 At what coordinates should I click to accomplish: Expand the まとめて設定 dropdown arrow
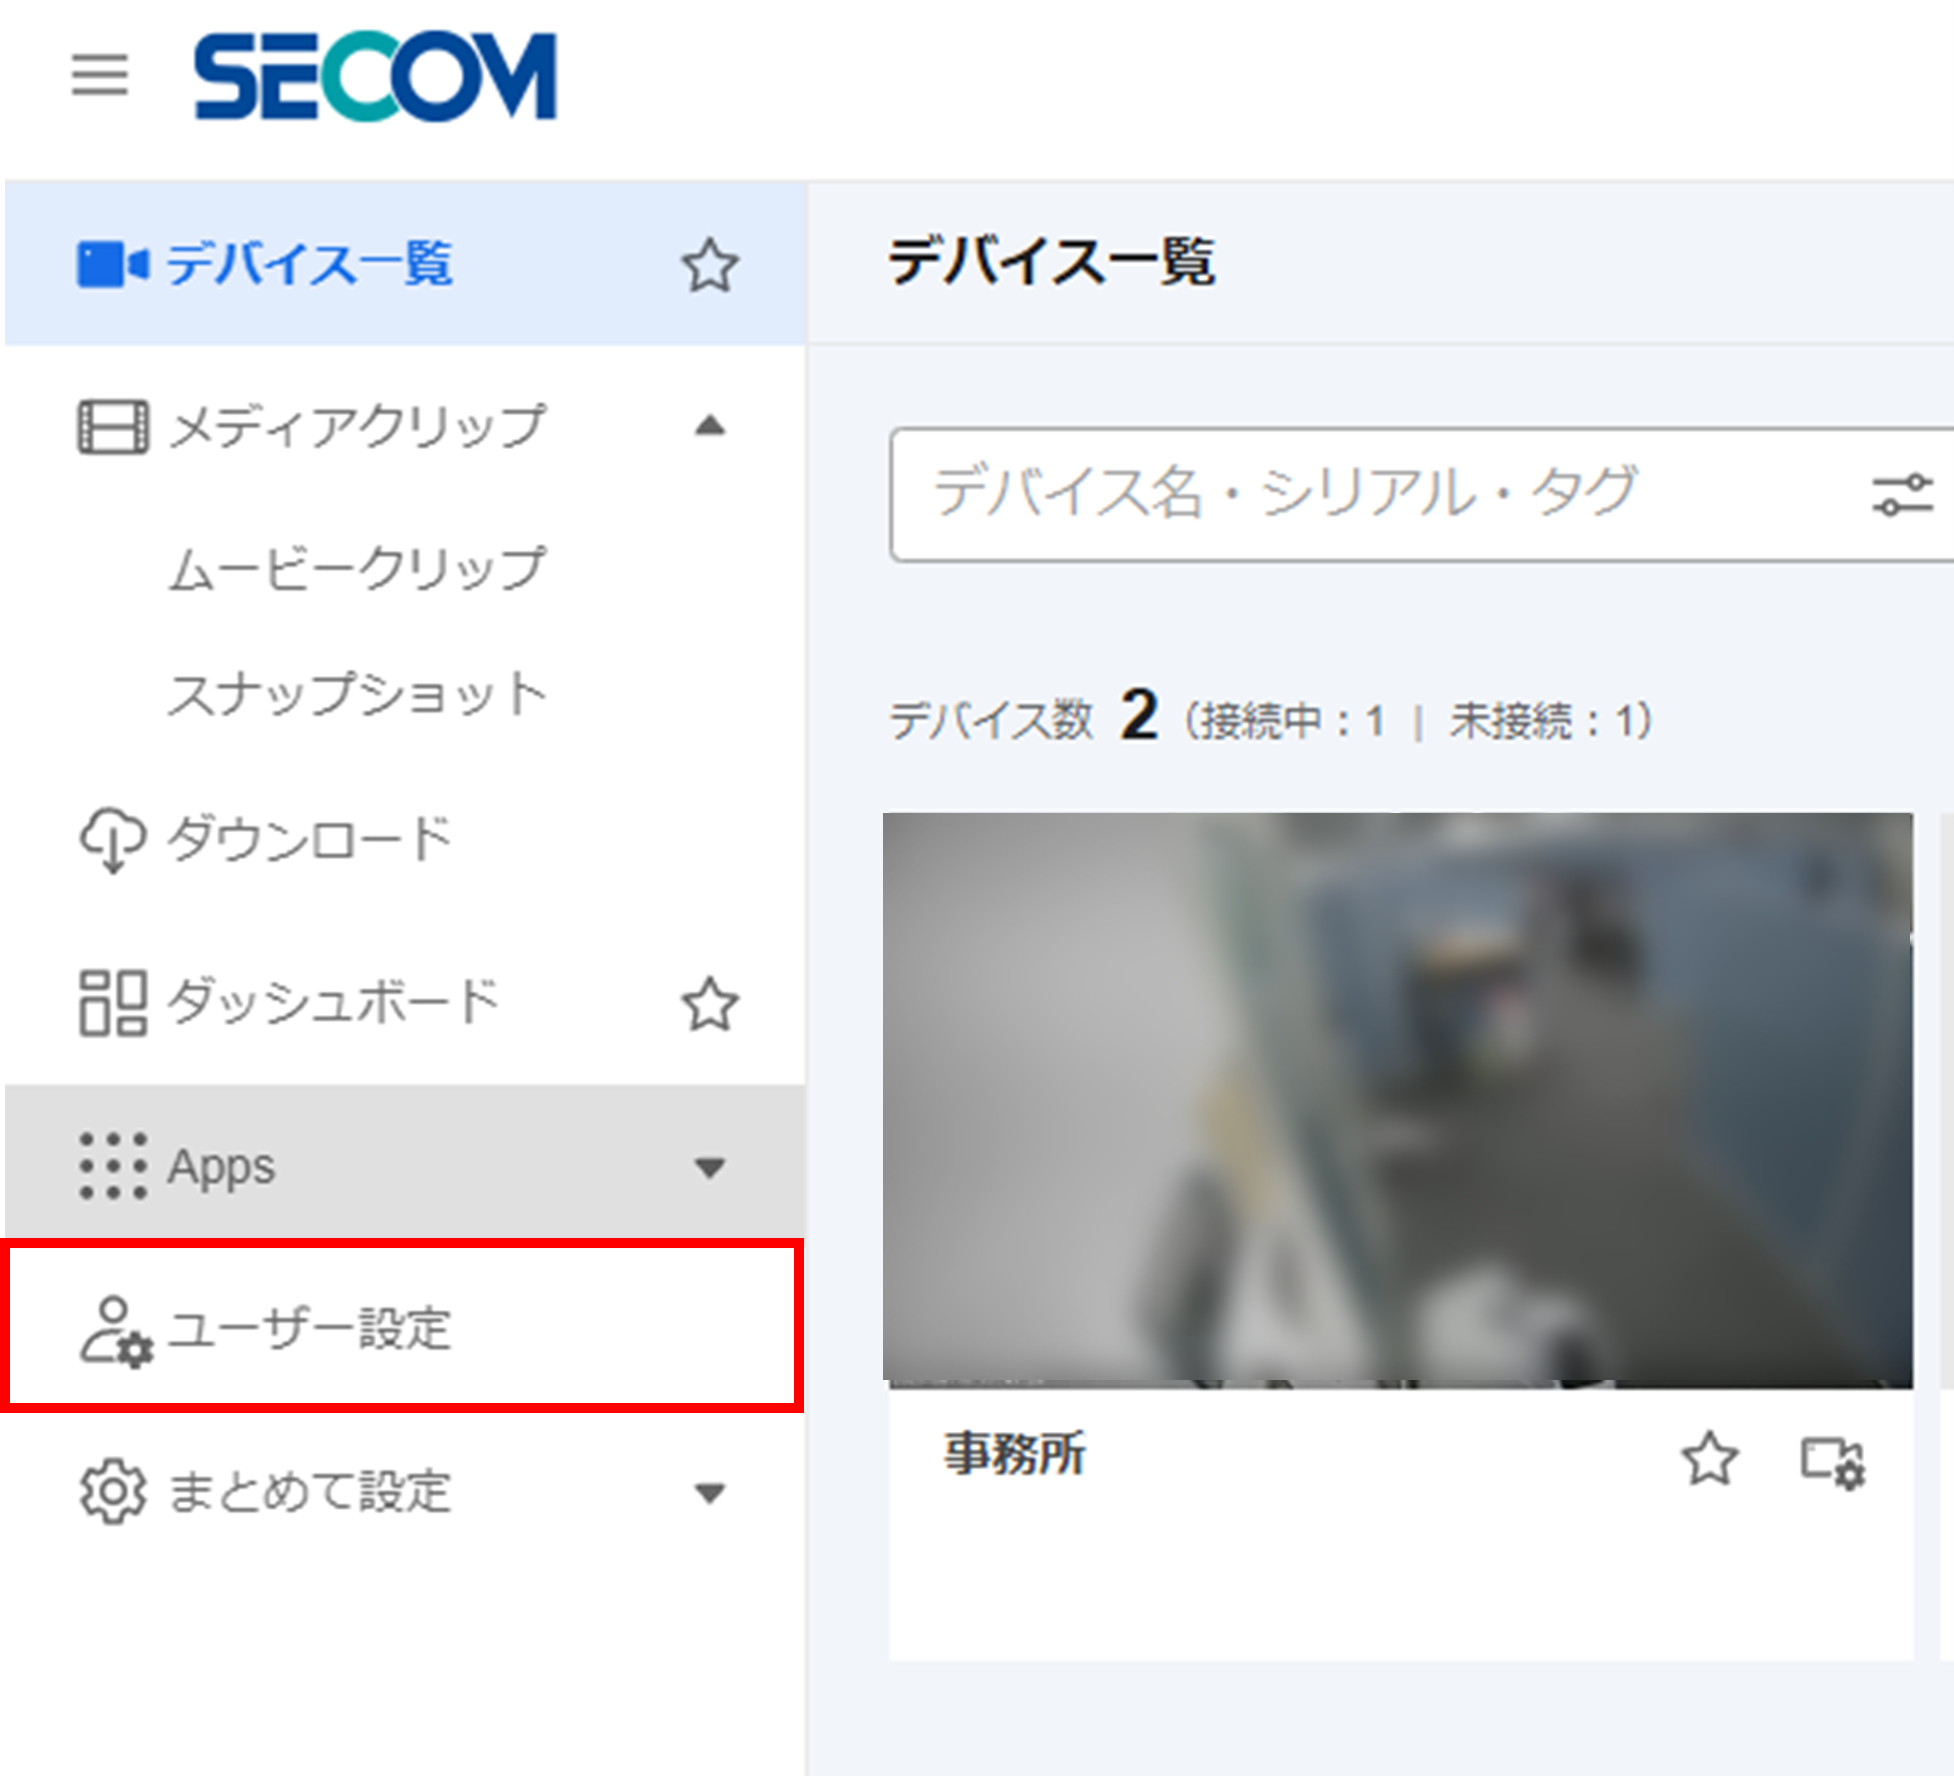[x=710, y=1493]
